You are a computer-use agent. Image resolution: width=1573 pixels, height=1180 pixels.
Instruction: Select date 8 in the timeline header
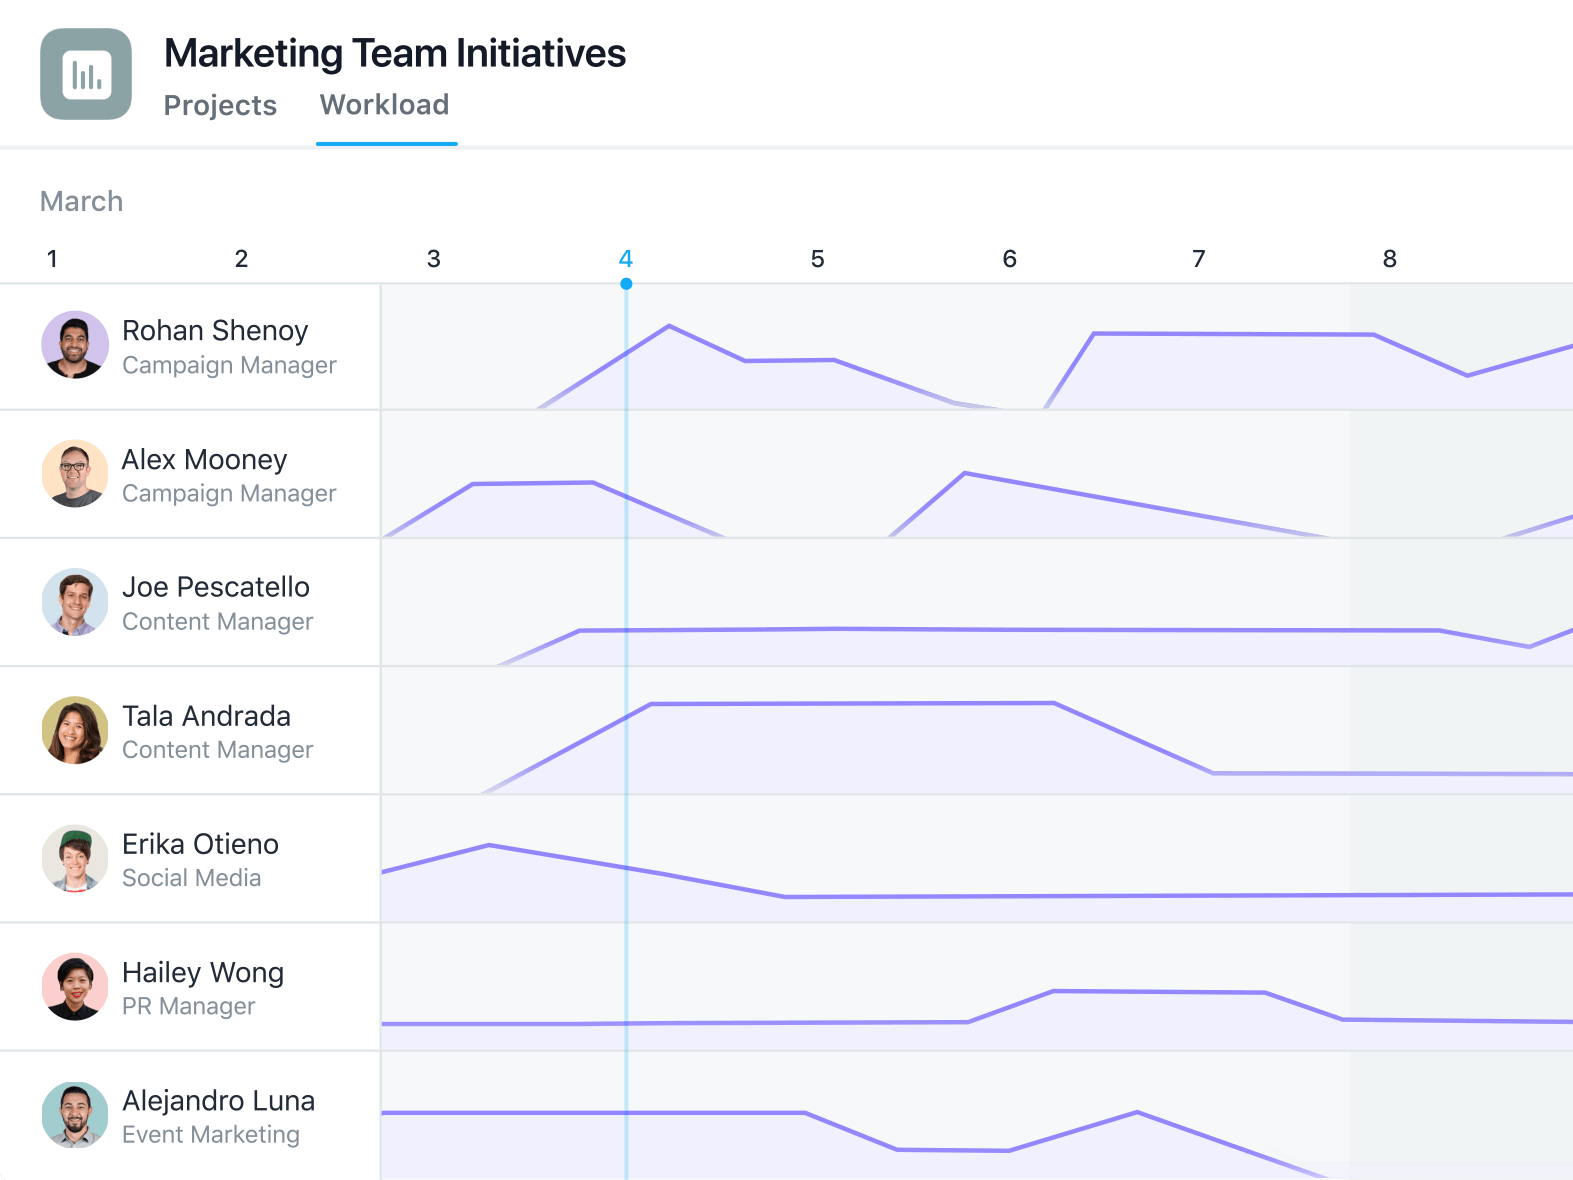[x=1390, y=259]
